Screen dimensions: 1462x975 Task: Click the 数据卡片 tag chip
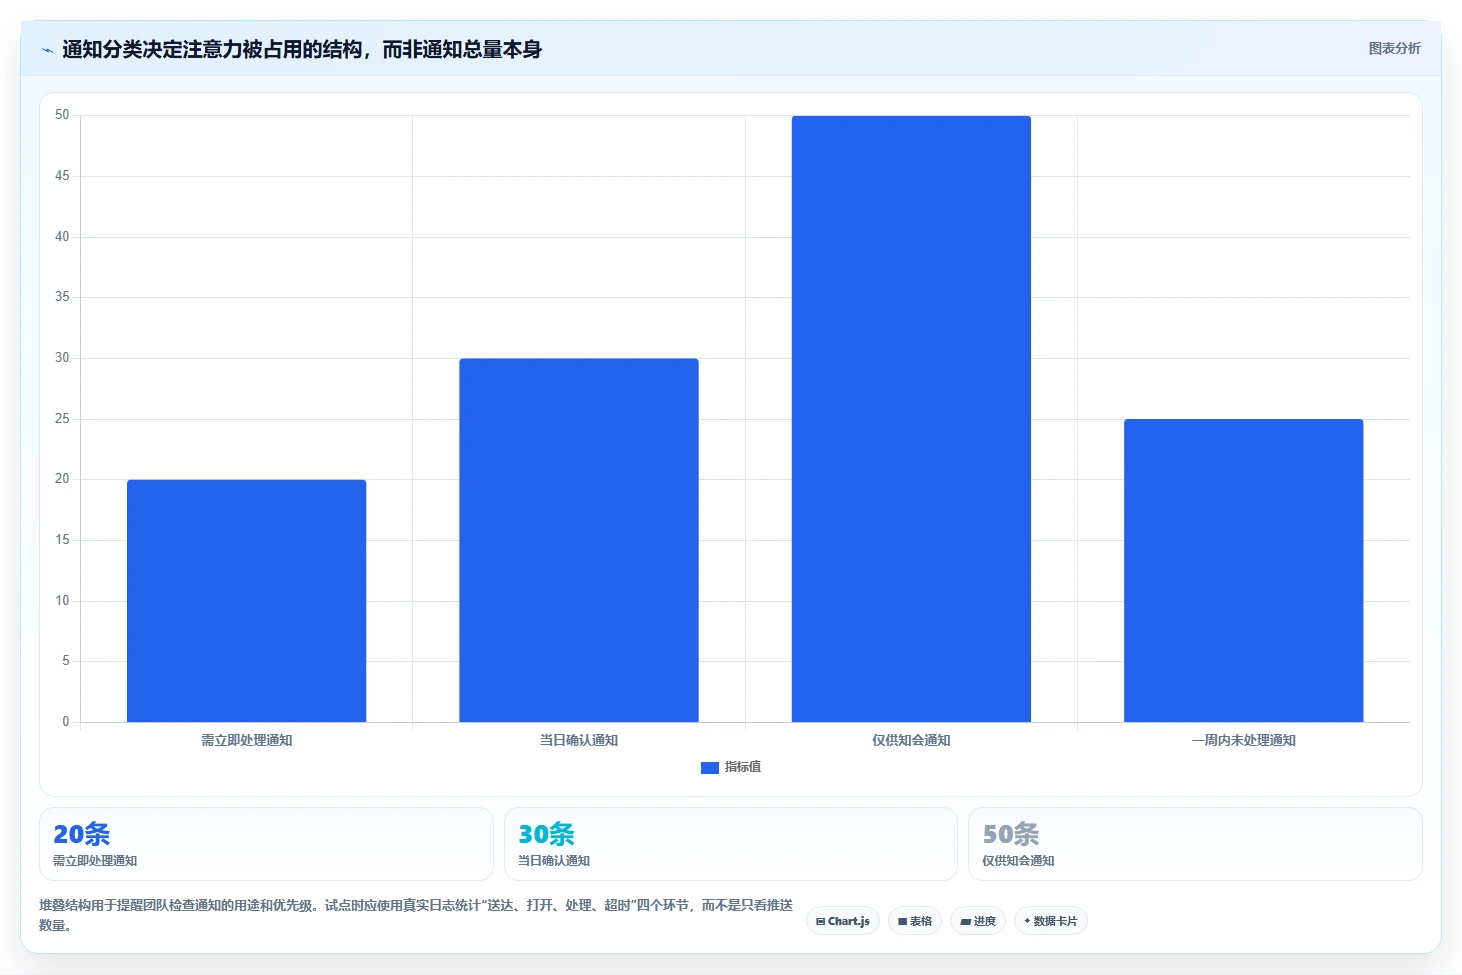[1051, 921]
